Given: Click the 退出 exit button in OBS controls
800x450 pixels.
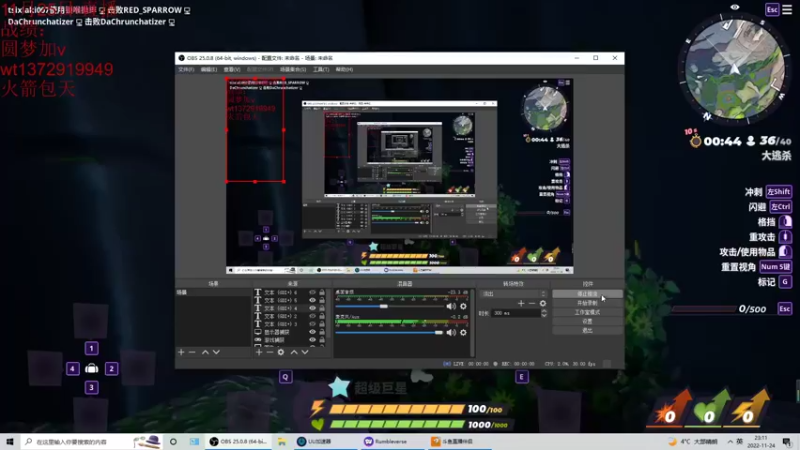Looking at the screenshot, I should [x=587, y=331].
